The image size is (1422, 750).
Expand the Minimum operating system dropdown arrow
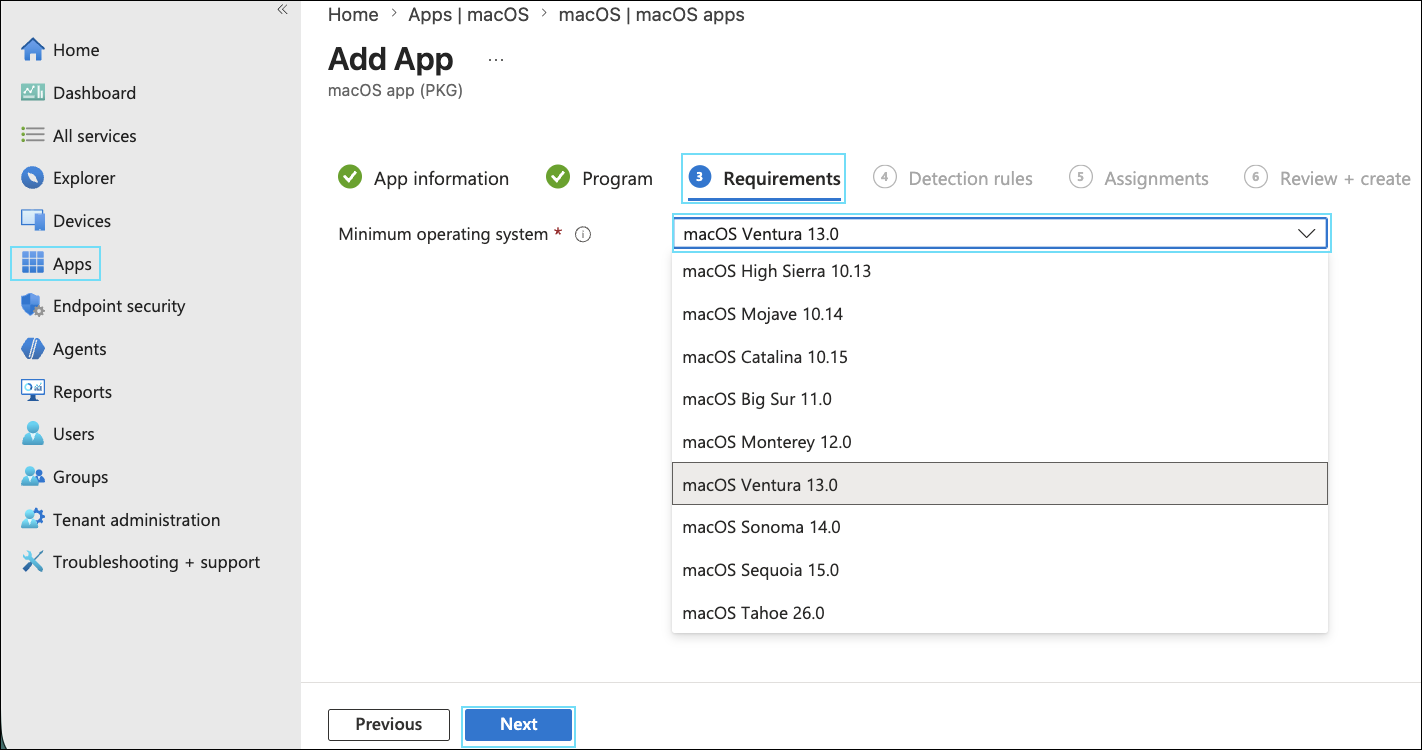coord(1306,234)
